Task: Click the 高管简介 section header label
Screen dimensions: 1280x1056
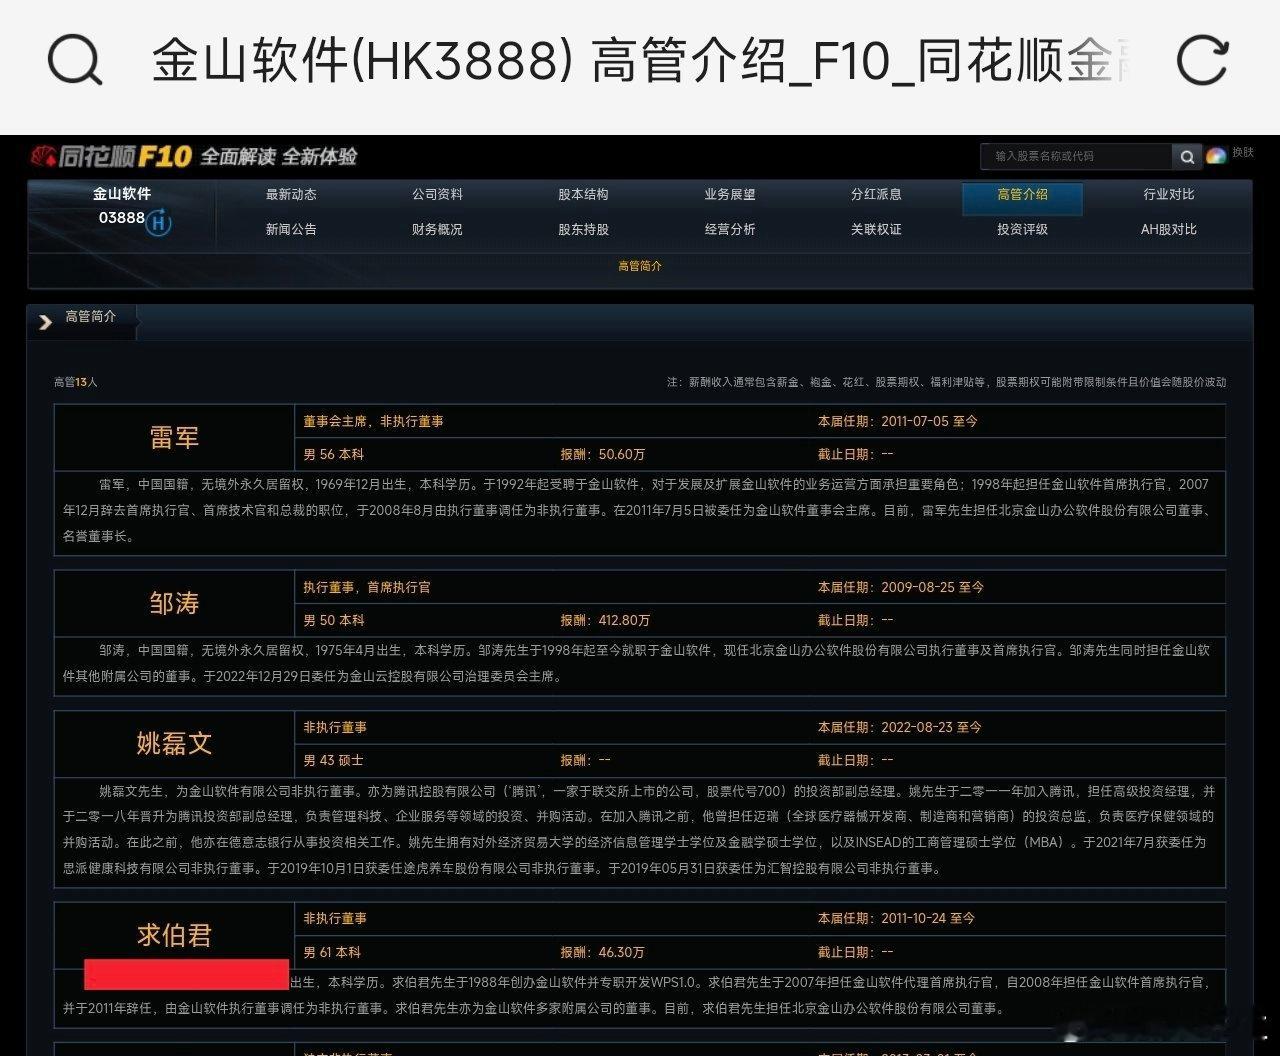Action: (x=90, y=316)
